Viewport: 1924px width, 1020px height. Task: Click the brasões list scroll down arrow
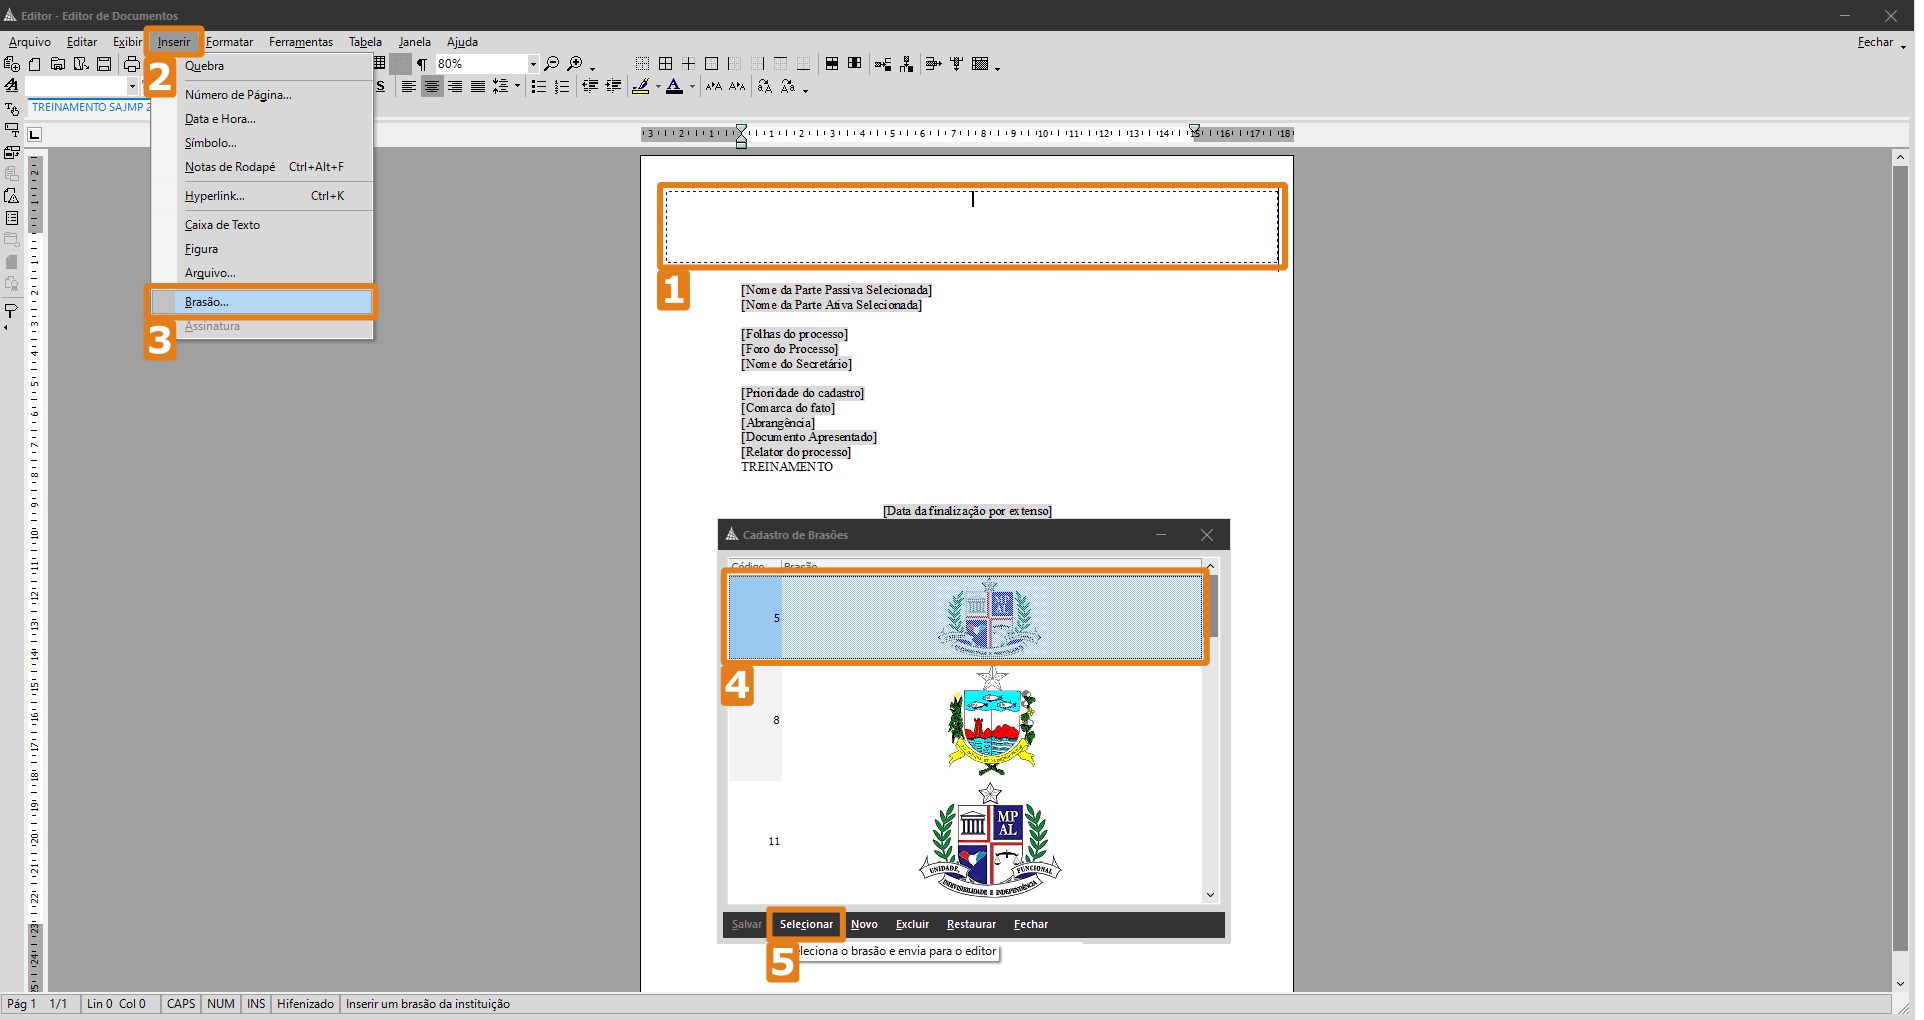(1210, 895)
